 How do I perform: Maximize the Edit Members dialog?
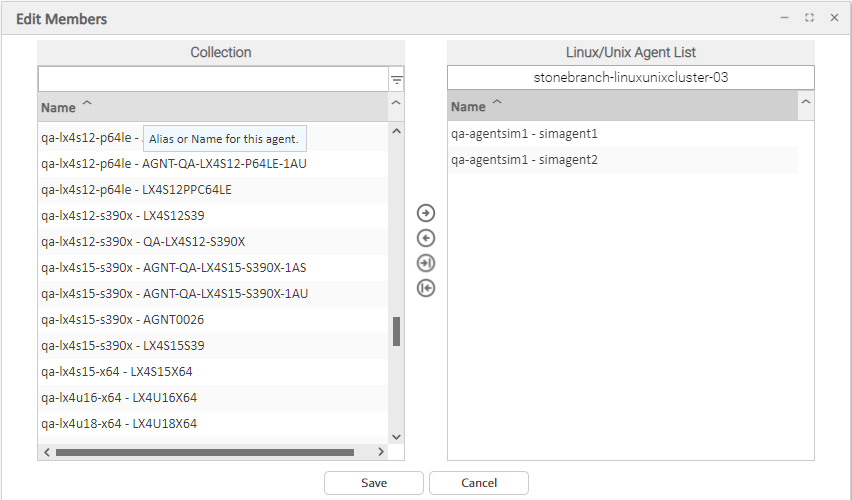(809, 18)
